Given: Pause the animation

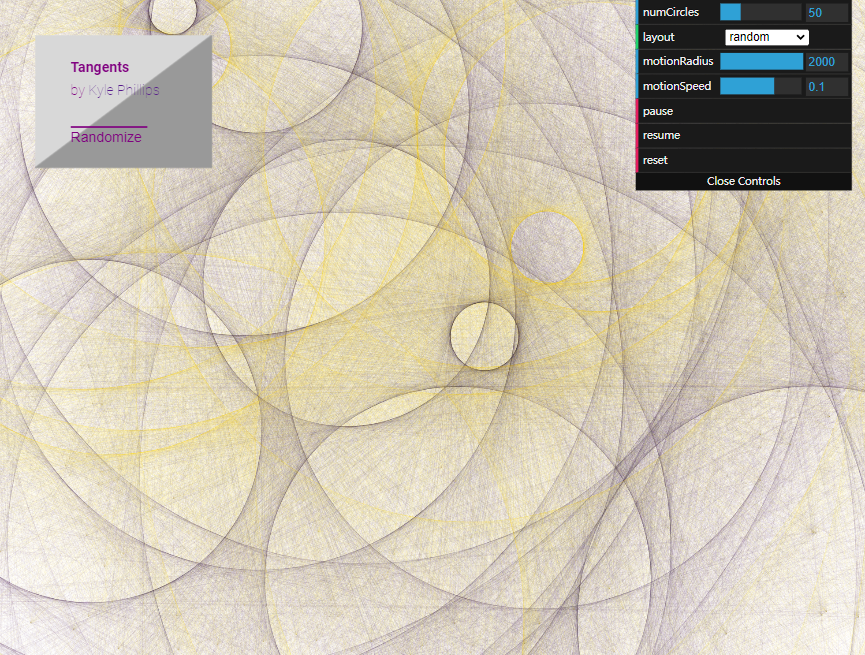Looking at the screenshot, I should 744,111.
